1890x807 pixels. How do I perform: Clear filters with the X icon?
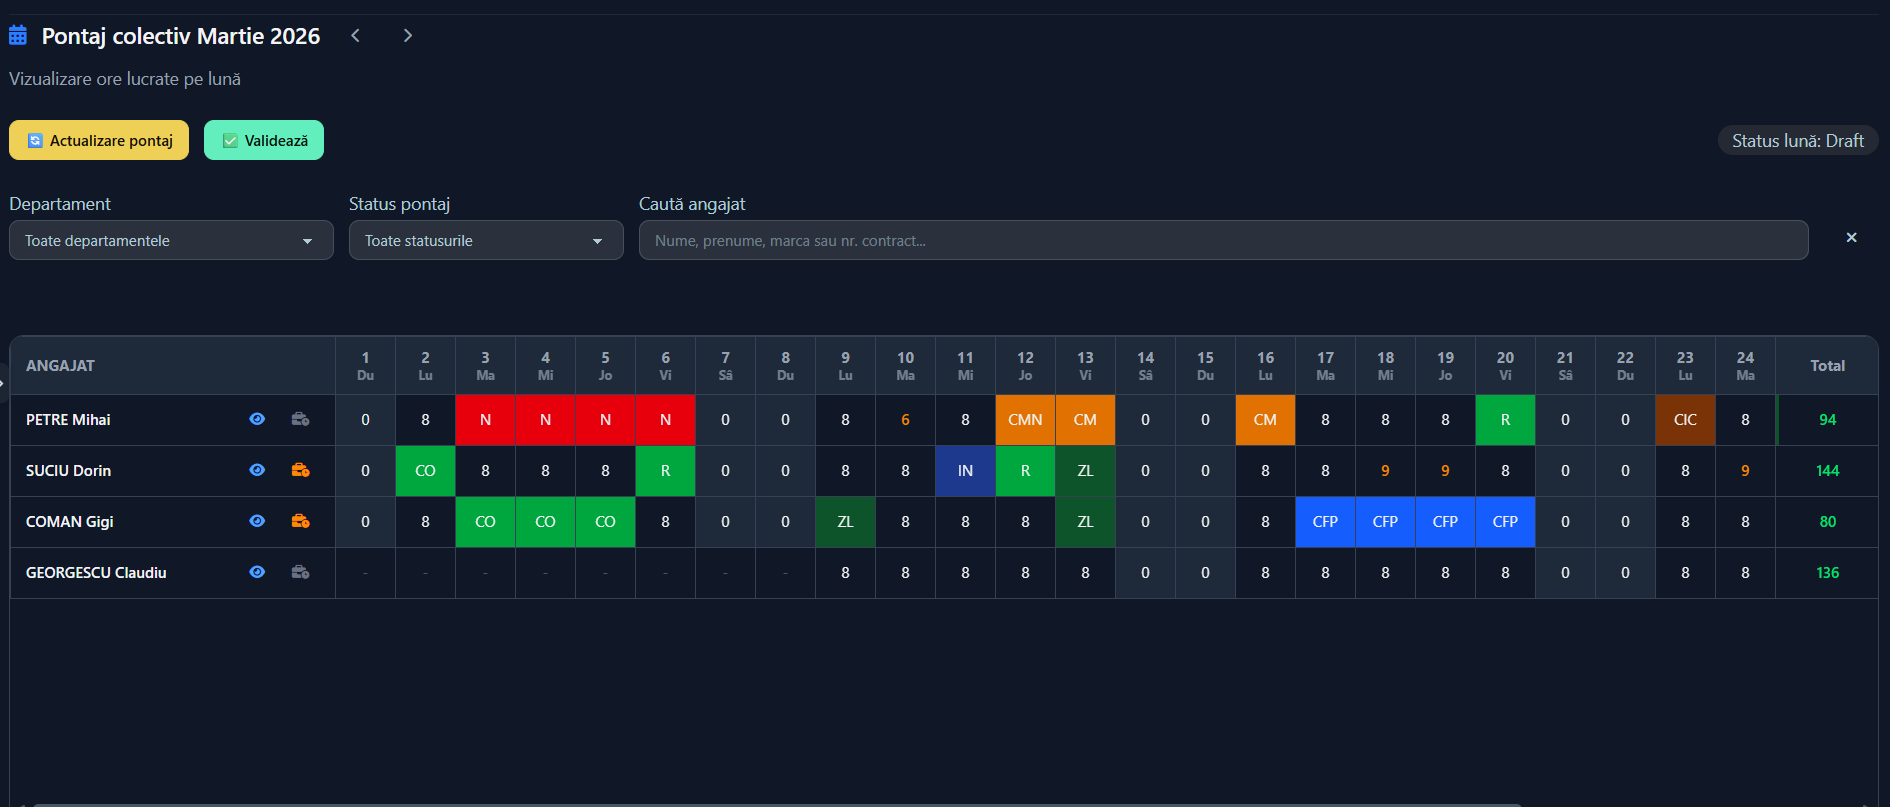coord(1851,238)
